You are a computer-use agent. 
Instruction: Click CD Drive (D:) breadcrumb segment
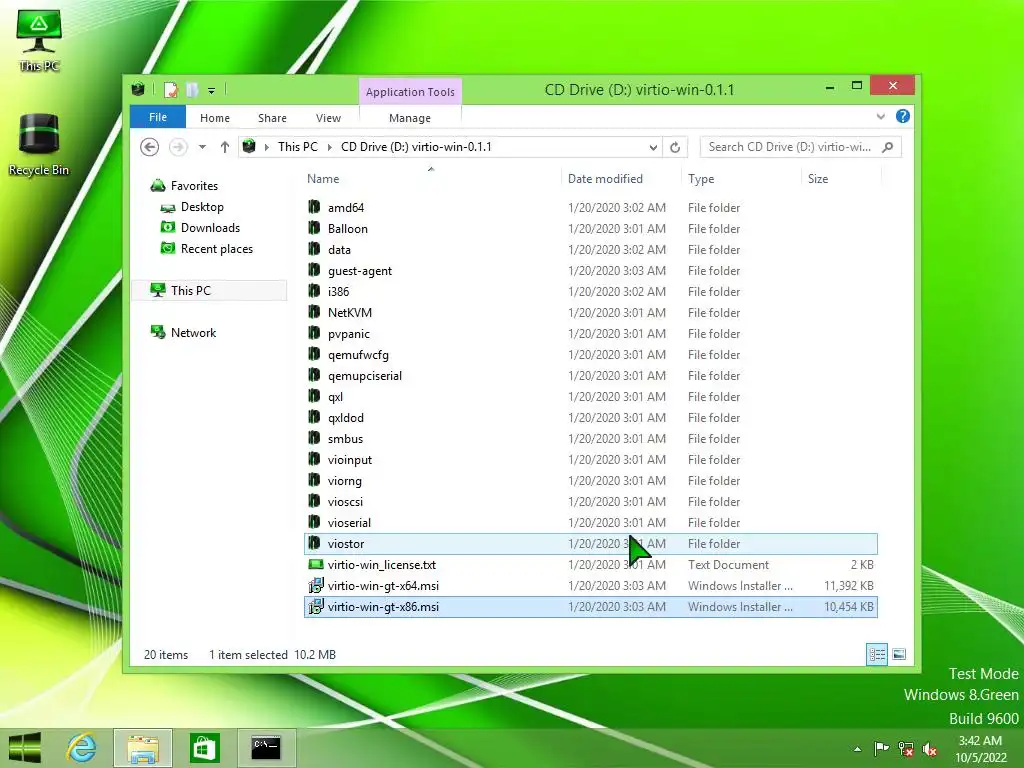click(x=416, y=147)
